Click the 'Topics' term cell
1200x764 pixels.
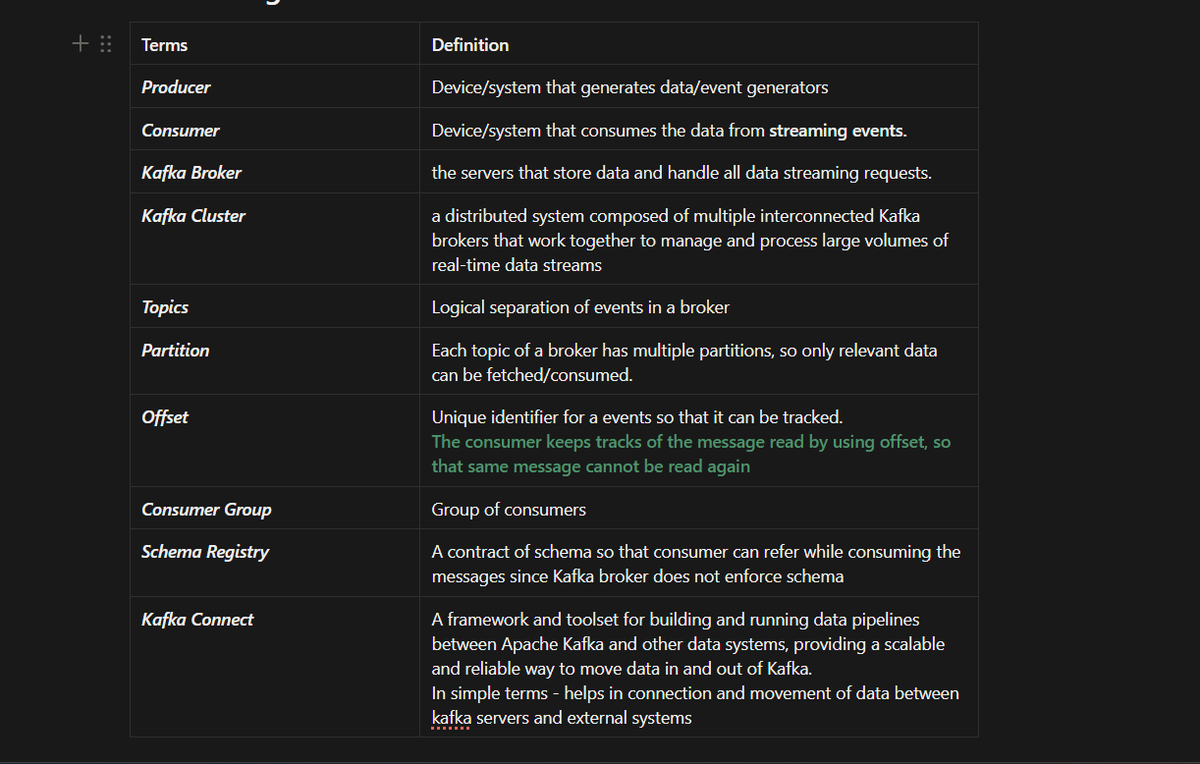[275, 307]
